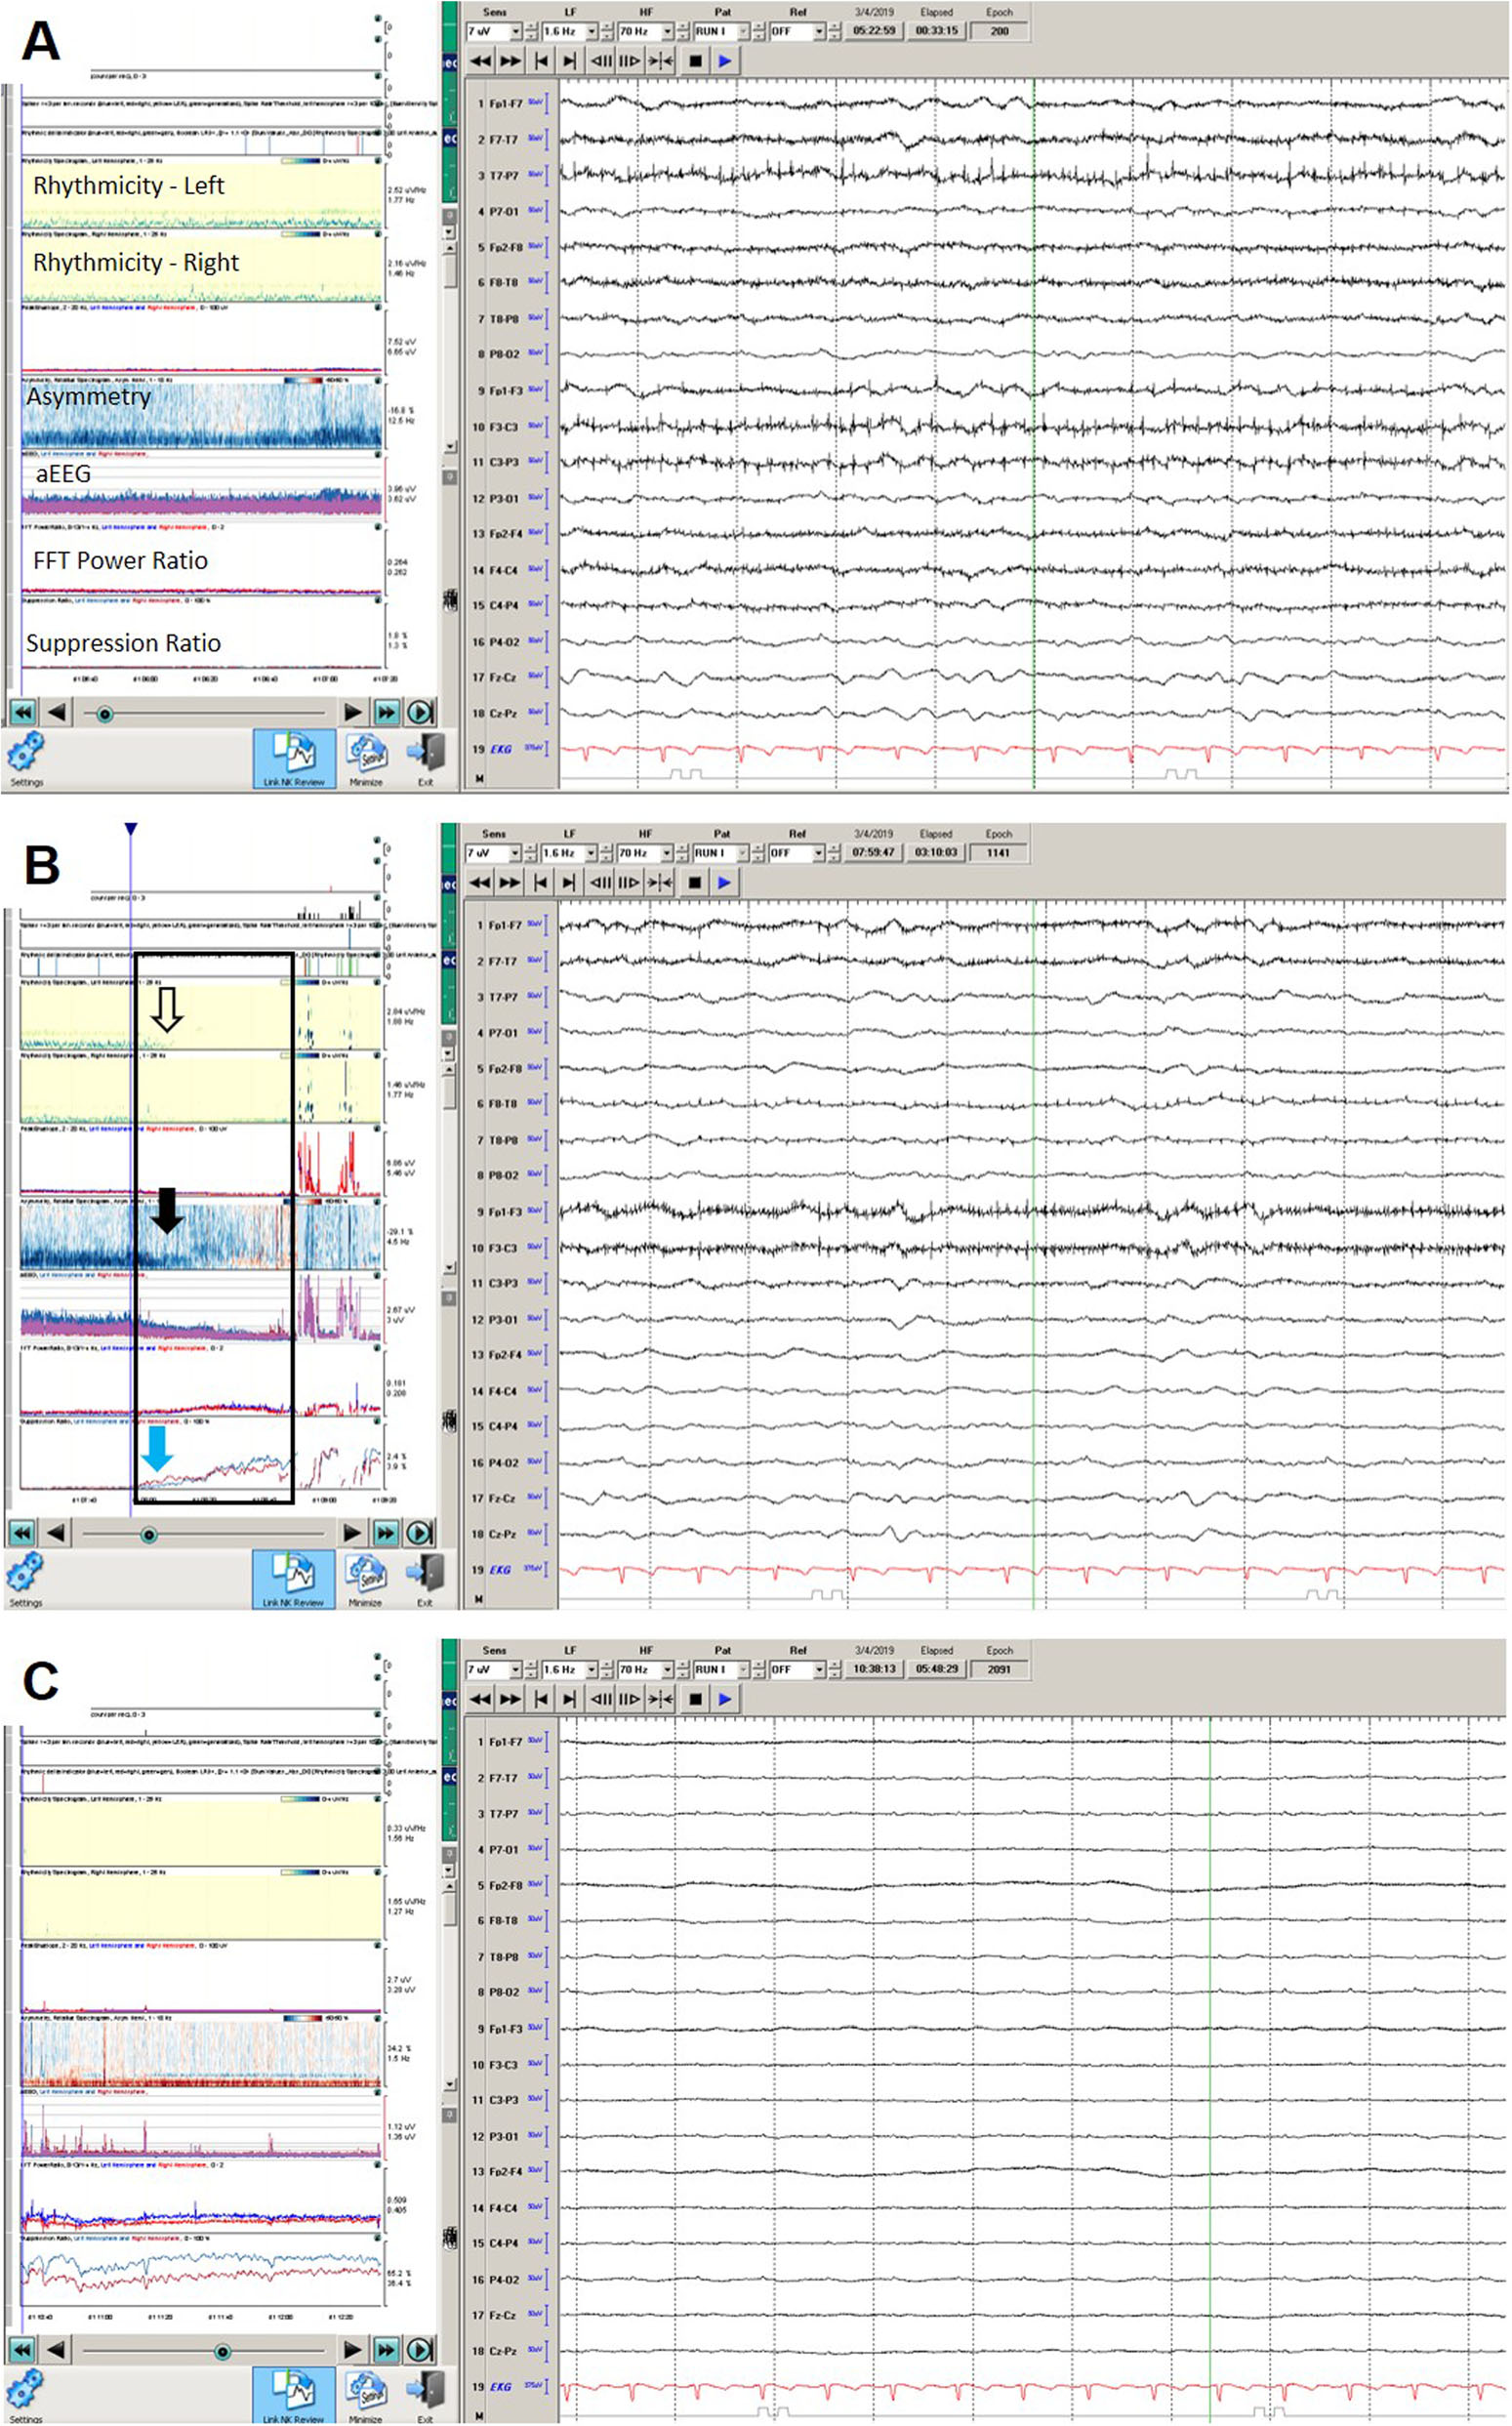
Task: Click the Epoch 2091 field in panel C
Action: coord(999,1670)
